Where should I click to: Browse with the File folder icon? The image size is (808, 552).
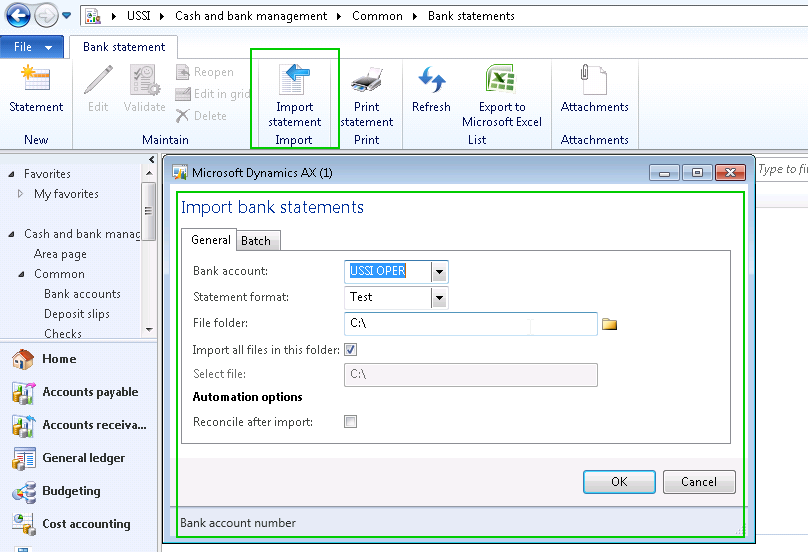[x=609, y=324]
